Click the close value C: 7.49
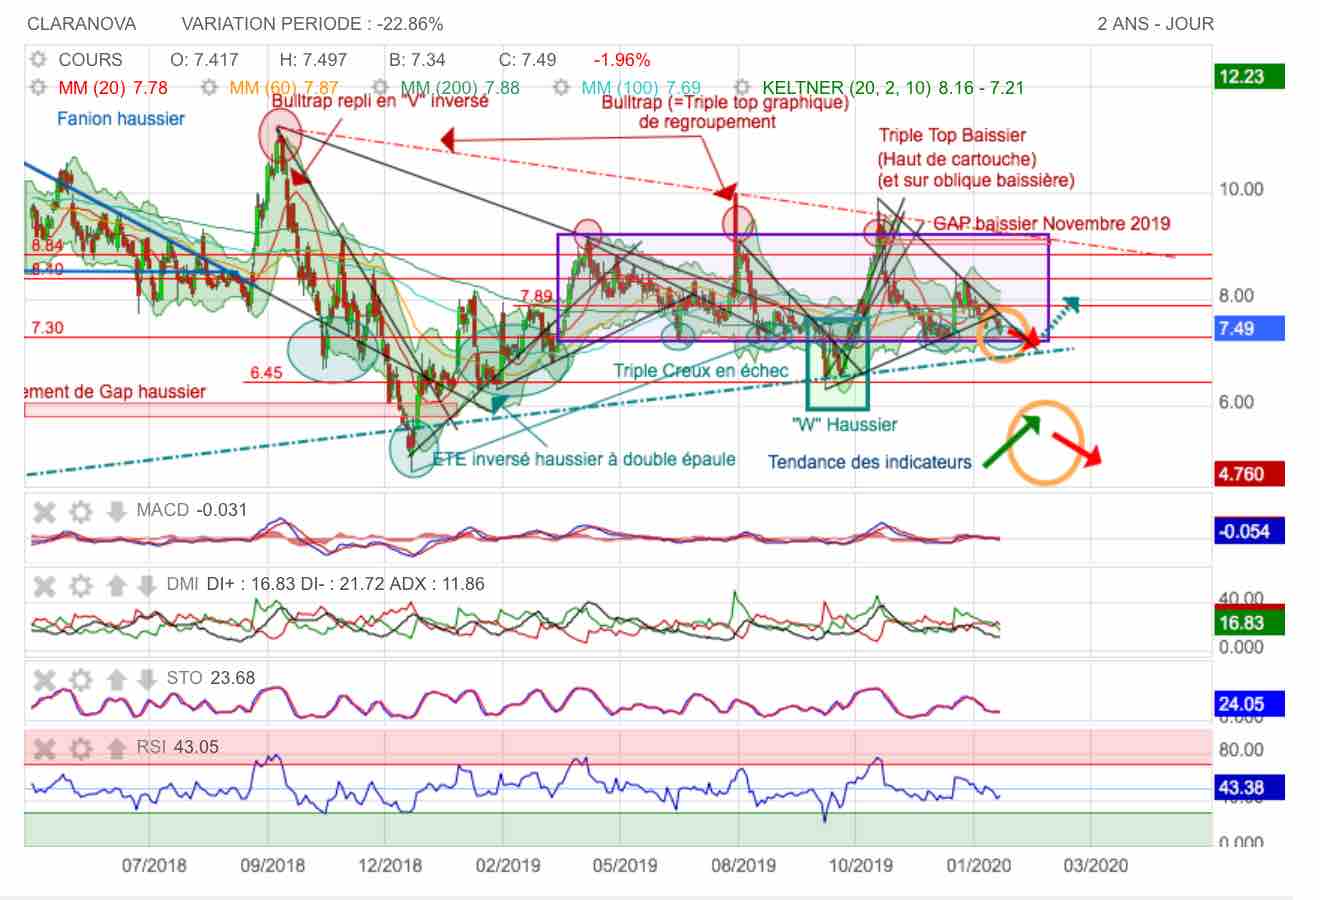Screen dimensions: 1320x900 pos(527,60)
